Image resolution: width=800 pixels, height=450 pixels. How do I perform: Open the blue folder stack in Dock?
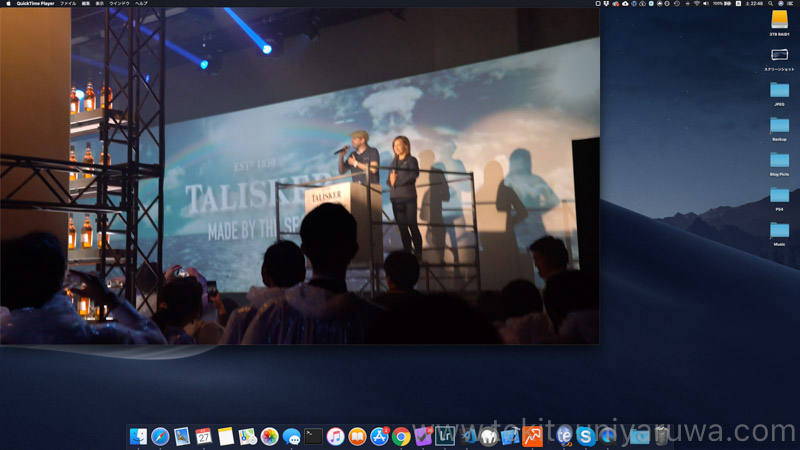(639, 436)
